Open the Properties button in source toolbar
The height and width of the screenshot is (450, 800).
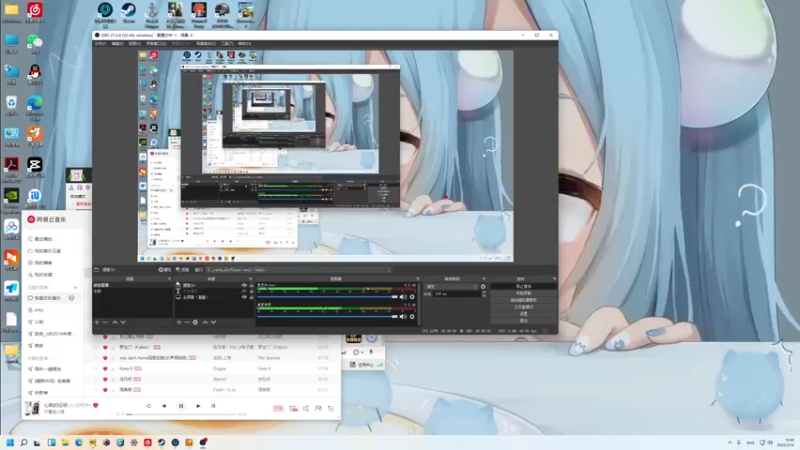tap(165, 269)
